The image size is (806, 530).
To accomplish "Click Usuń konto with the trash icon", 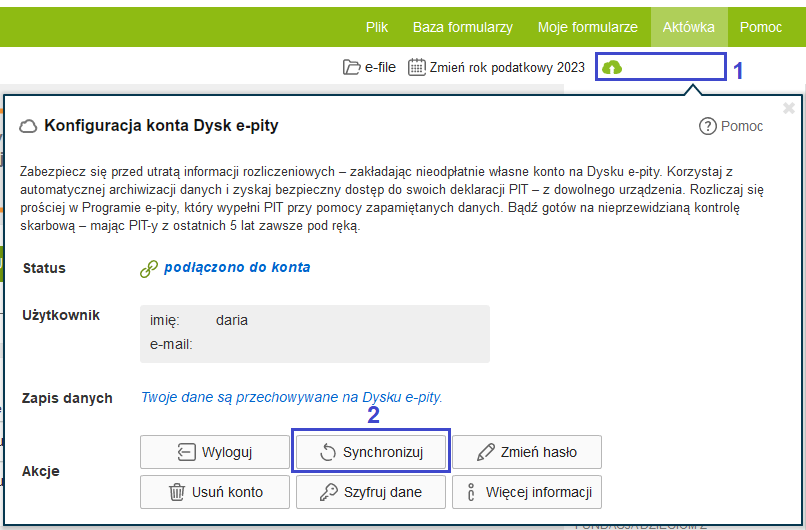I will pos(215,492).
